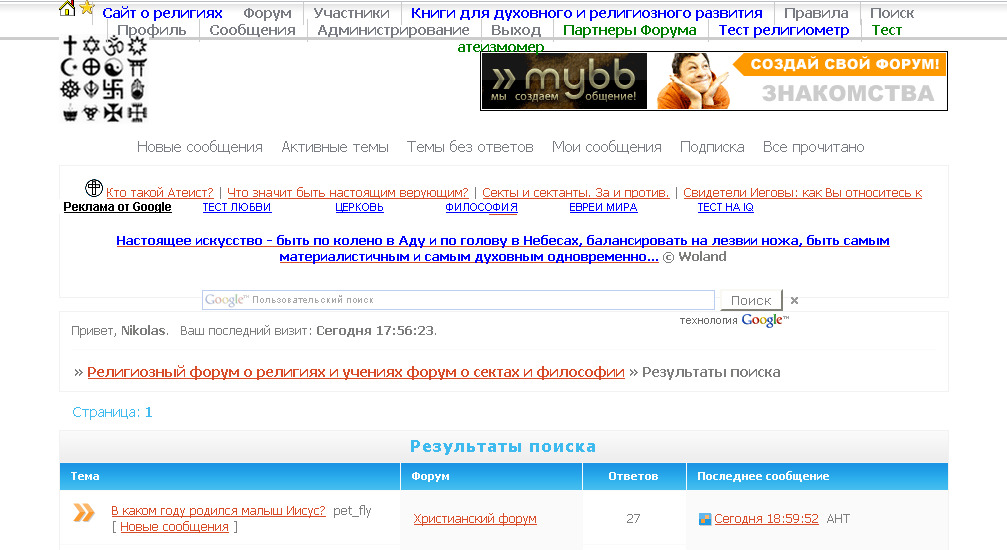Click the last message post icon

(x=705, y=519)
